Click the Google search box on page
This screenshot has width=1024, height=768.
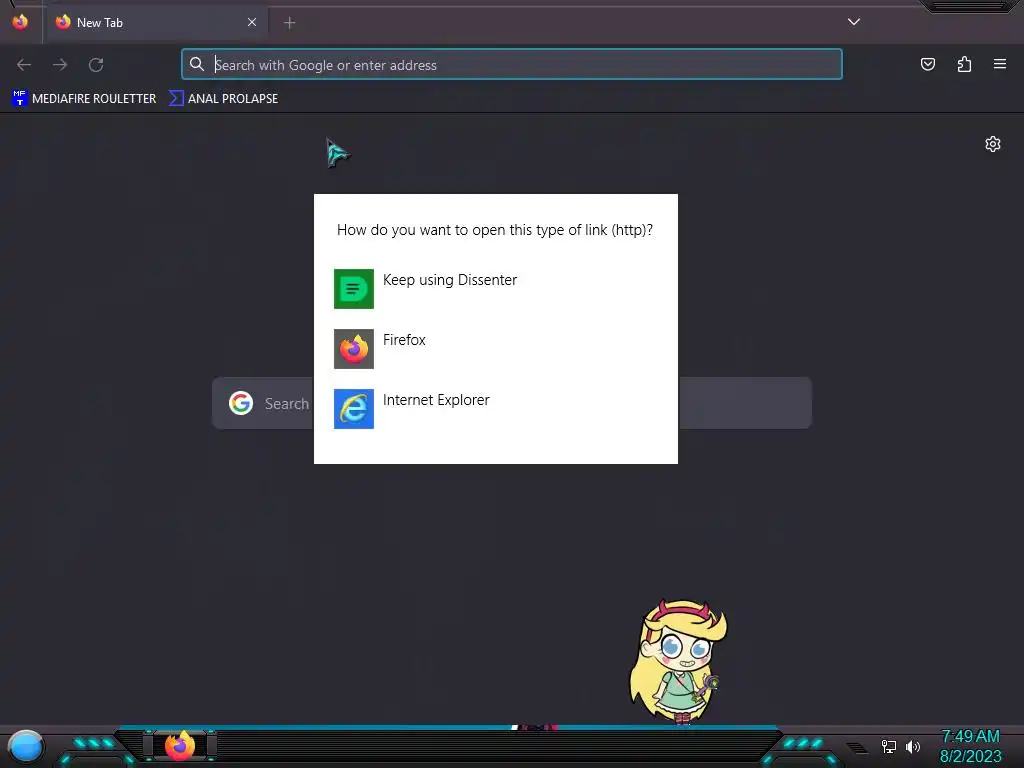pos(511,403)
